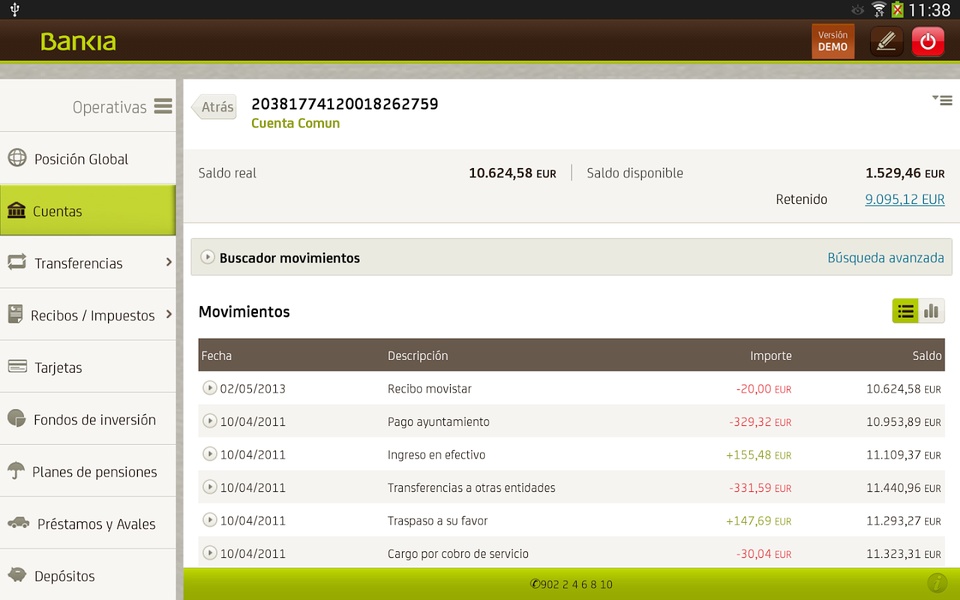Select the Ingreso en efectivo description
This screenshot has width=960, height=600.
(436, 455)
